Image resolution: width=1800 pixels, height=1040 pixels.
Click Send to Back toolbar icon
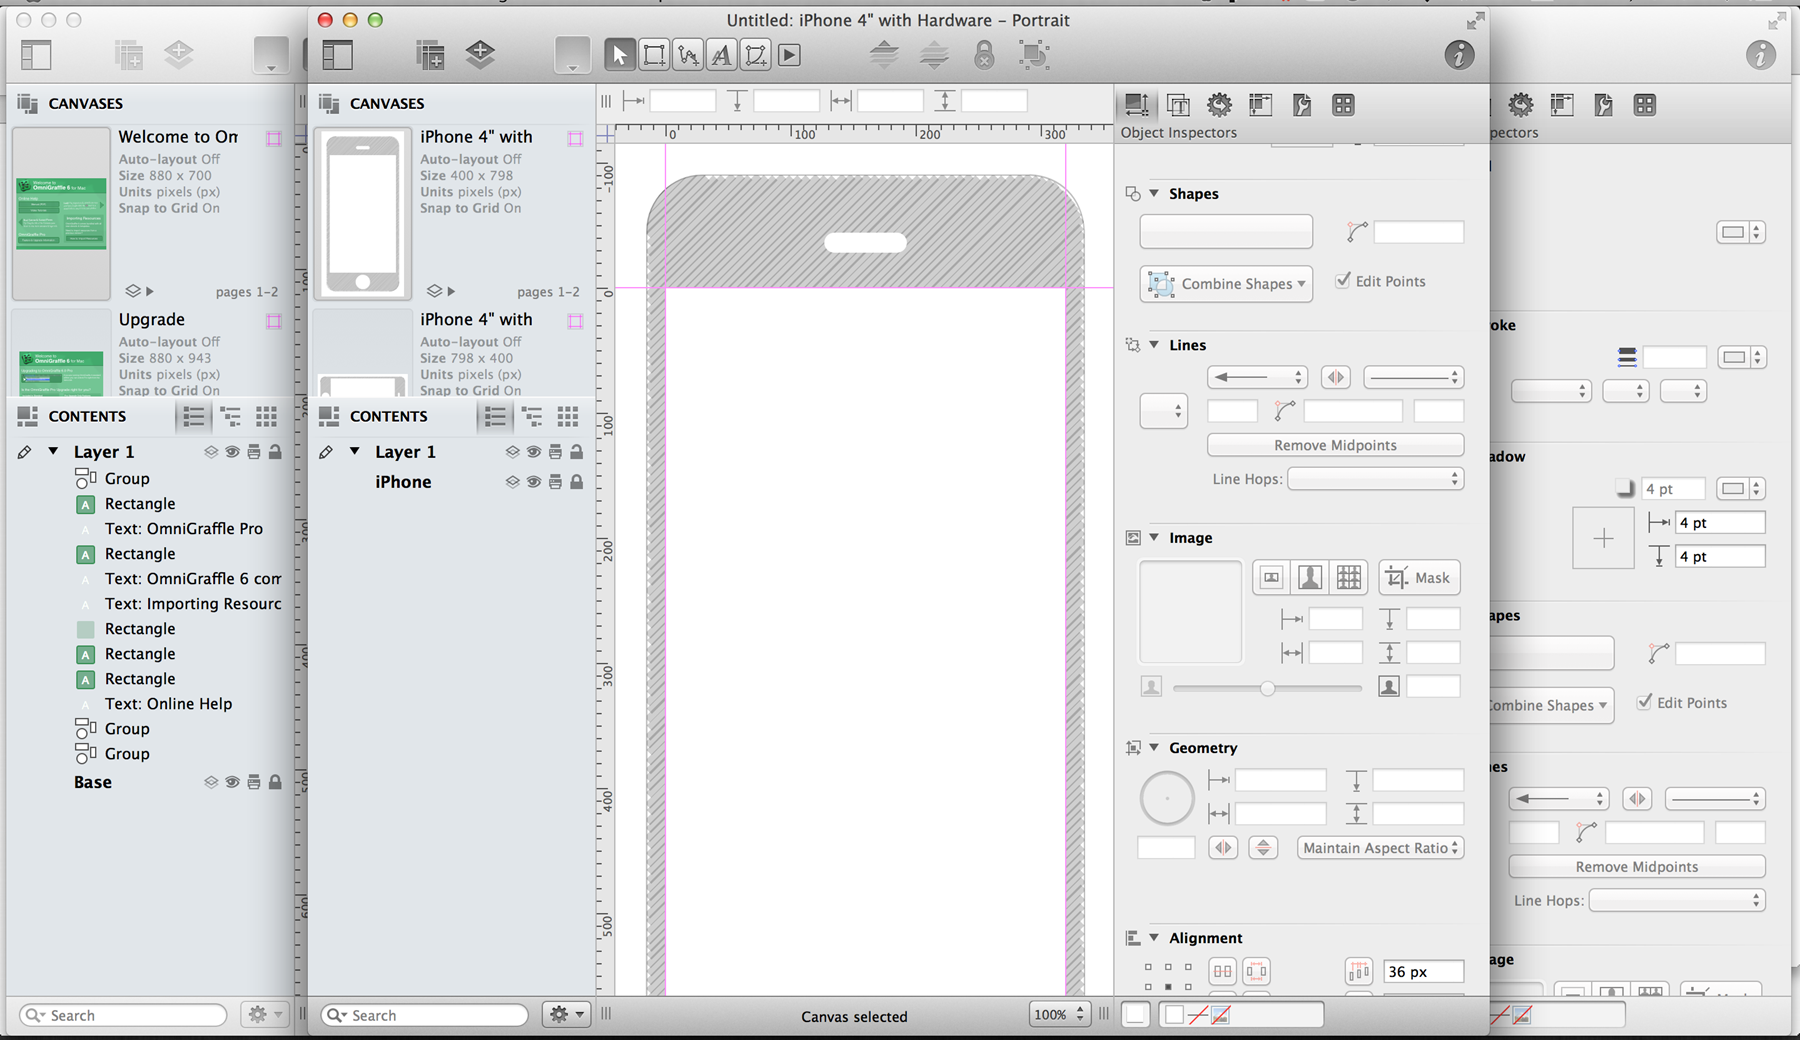click(934, 54)
